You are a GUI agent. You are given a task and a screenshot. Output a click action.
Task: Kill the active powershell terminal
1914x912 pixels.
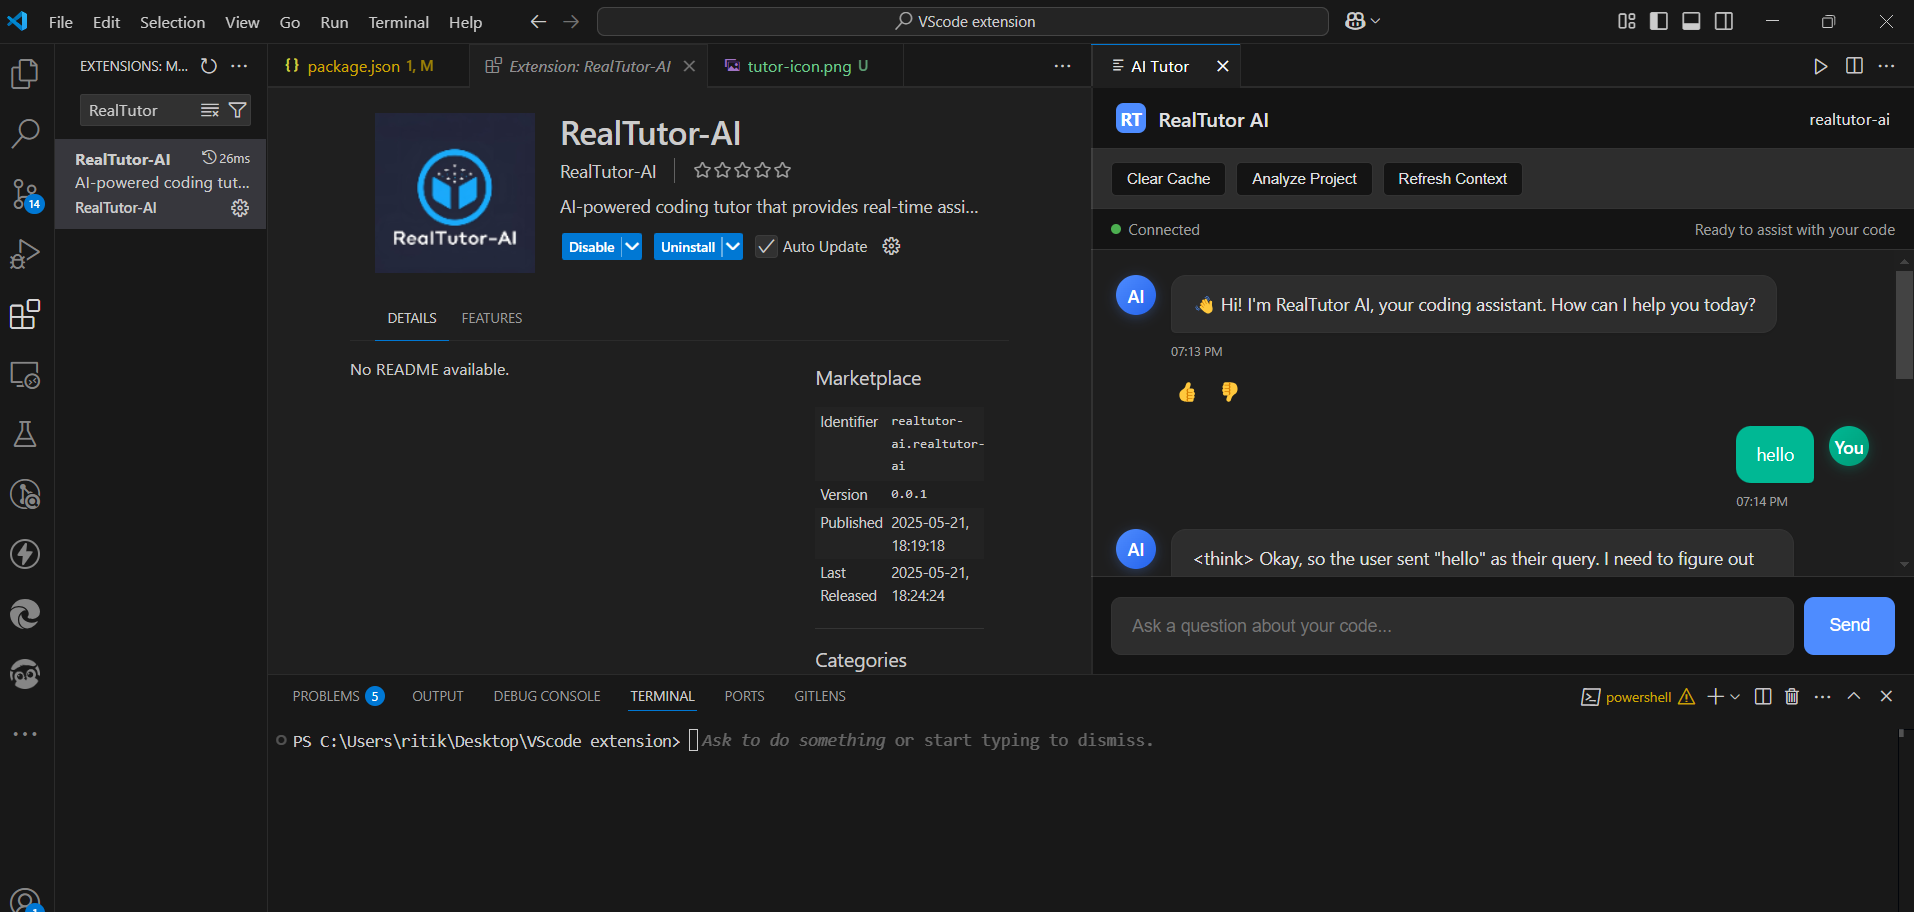pos(1790,696)
